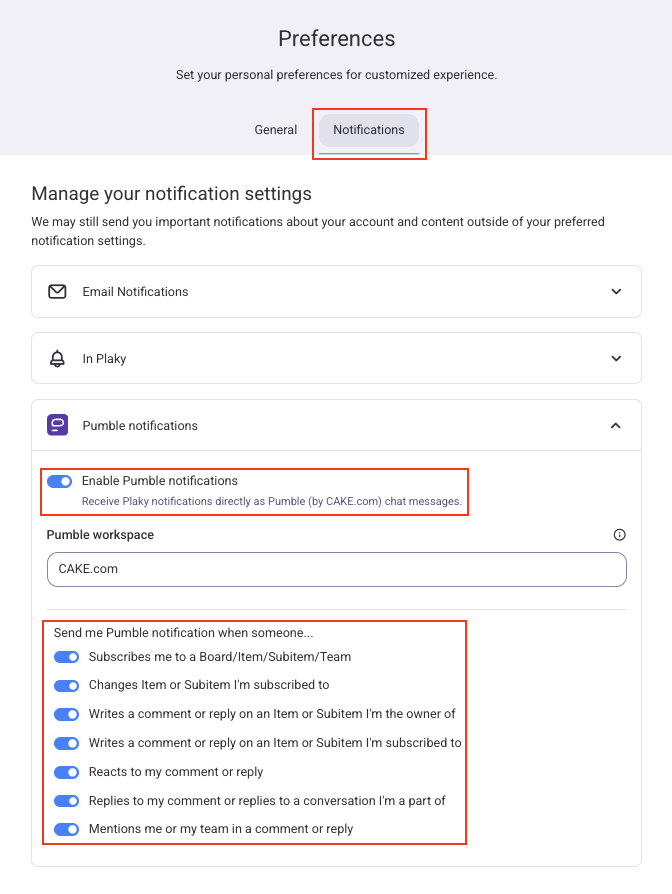Disable Reacts to my comment or reply
Viewport: 672px width, 894px height.
point(67,772)
